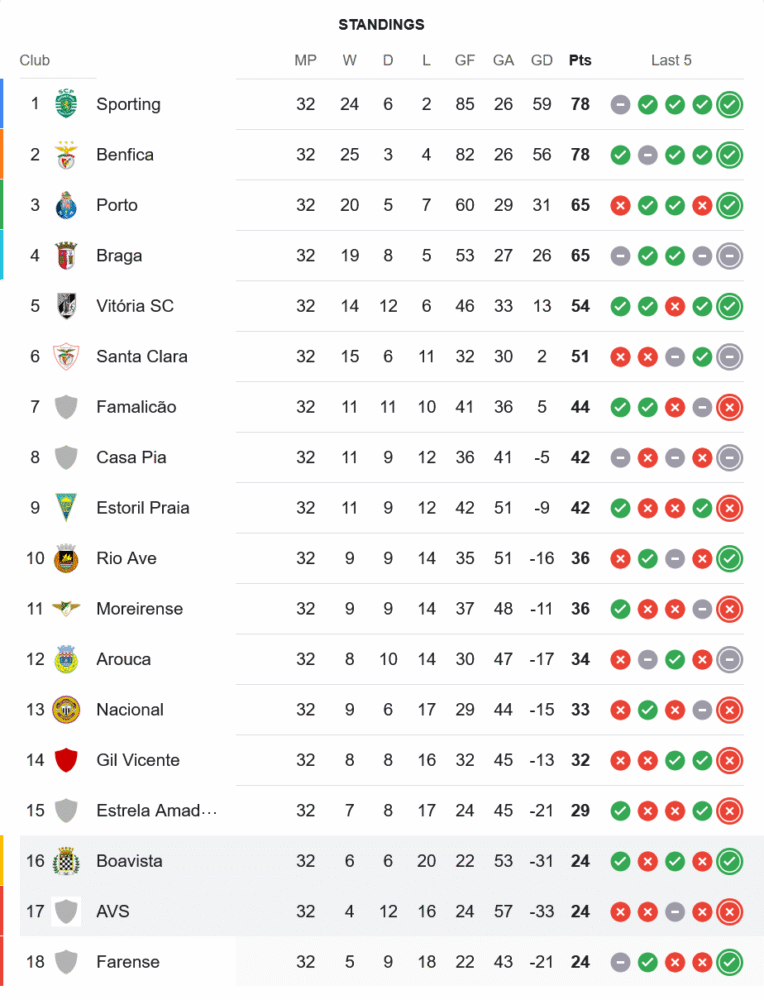Click Braga's latest draw result icon
Image resolution: width=764 pixels, height=1000 pixels.
pos(730,256)
